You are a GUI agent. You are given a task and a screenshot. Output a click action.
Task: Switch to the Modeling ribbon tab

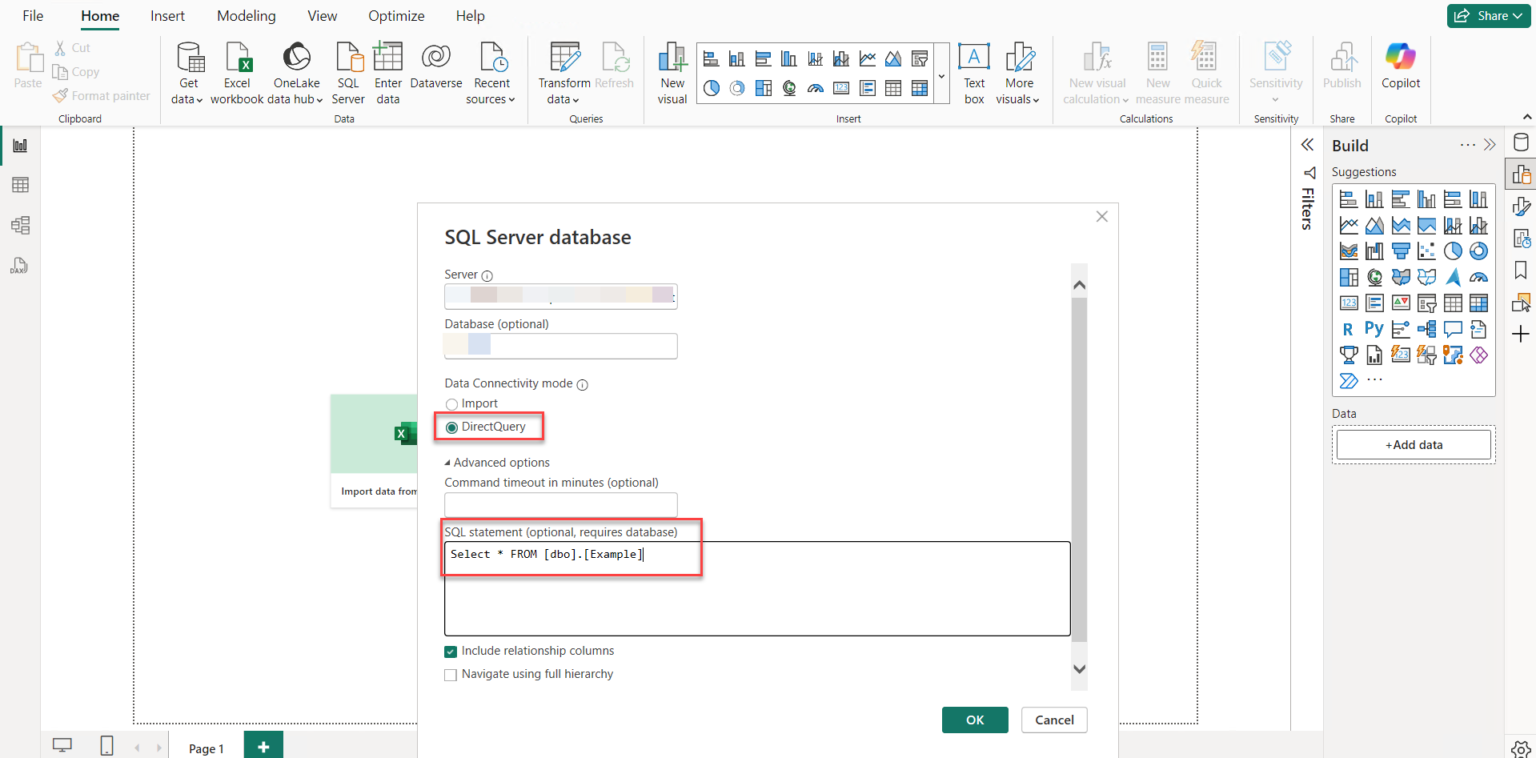click(246, 15)
